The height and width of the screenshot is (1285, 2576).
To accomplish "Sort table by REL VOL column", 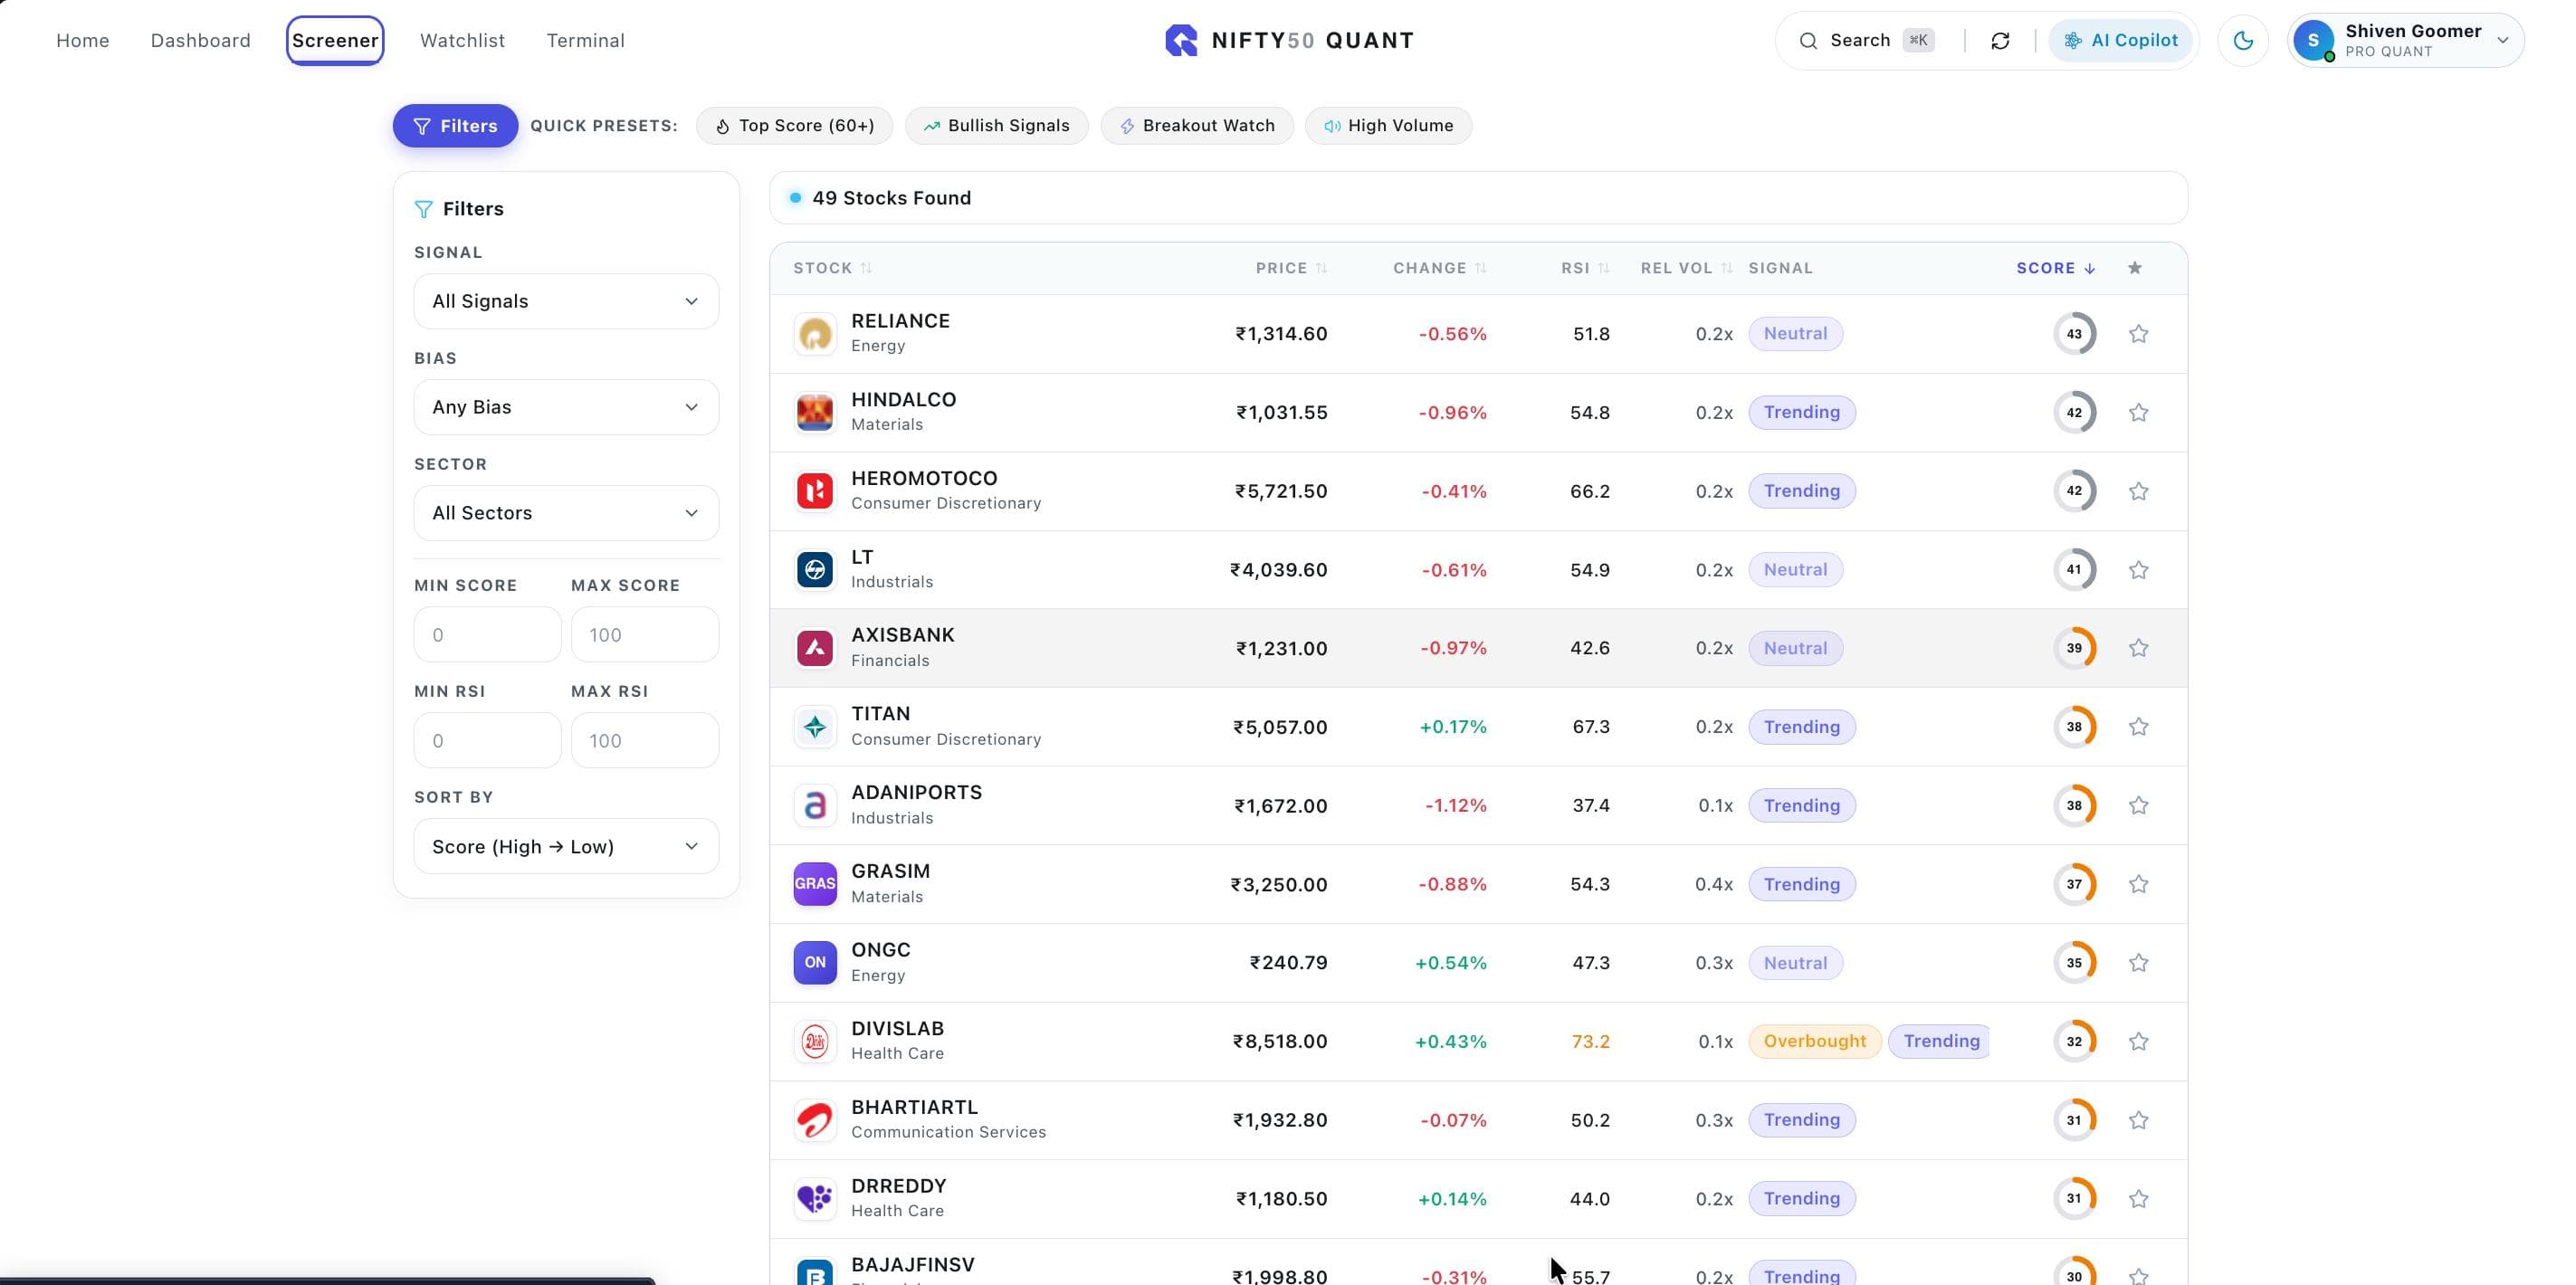I will [1686, 268].
